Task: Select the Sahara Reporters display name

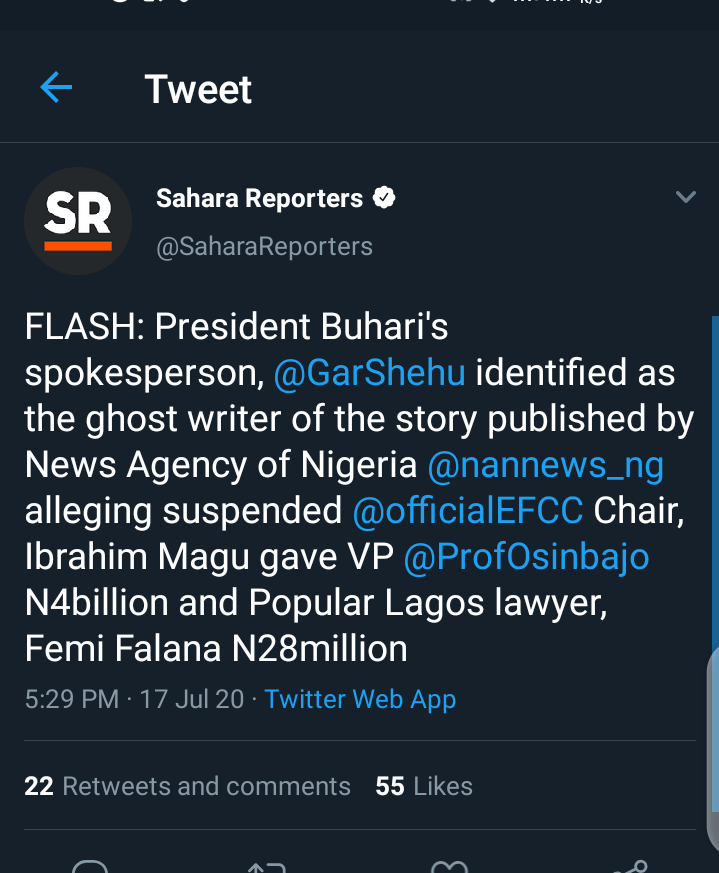Action: [x=259, y=199]
